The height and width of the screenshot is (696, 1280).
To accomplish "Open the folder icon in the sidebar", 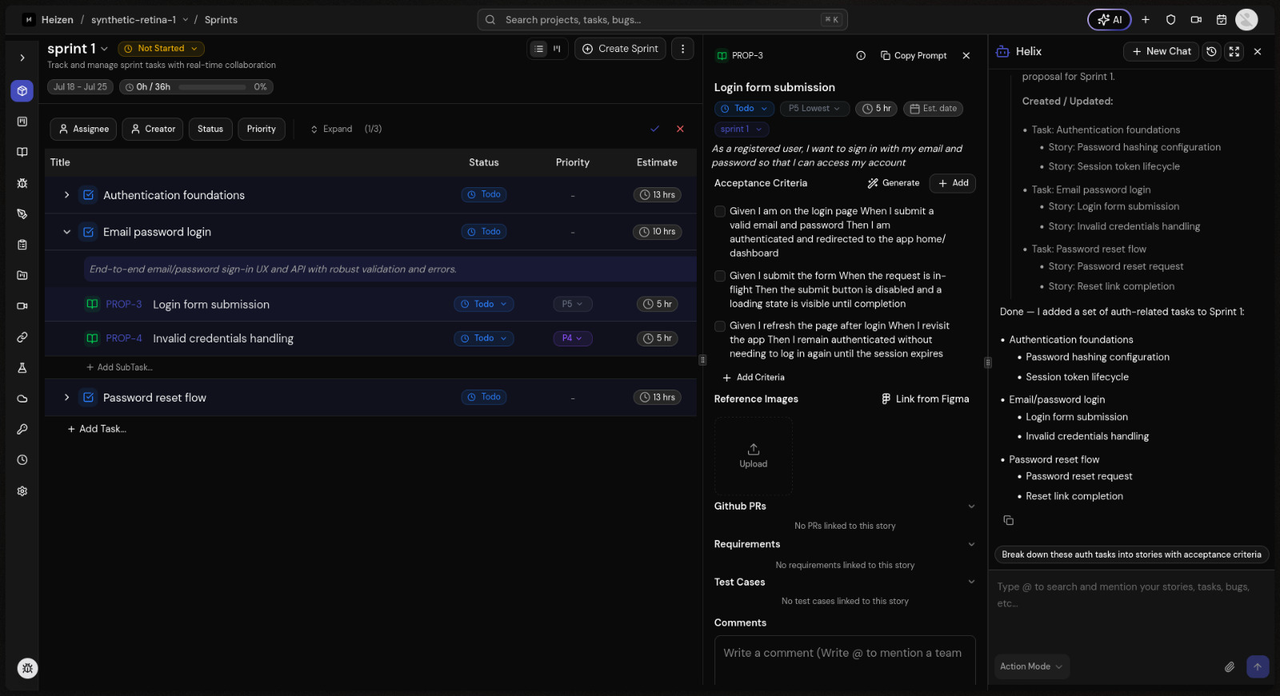I will tap(22, 275).
